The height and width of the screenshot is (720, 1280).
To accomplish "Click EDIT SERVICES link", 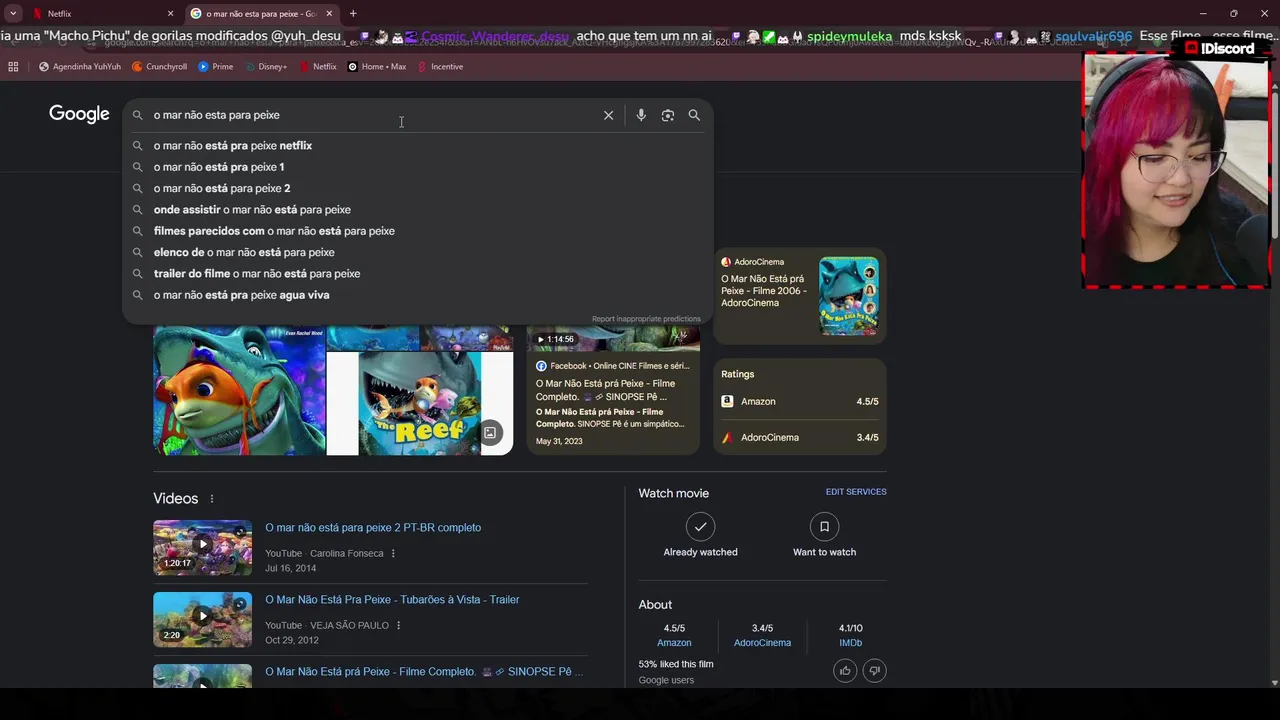I will (856, 492).
